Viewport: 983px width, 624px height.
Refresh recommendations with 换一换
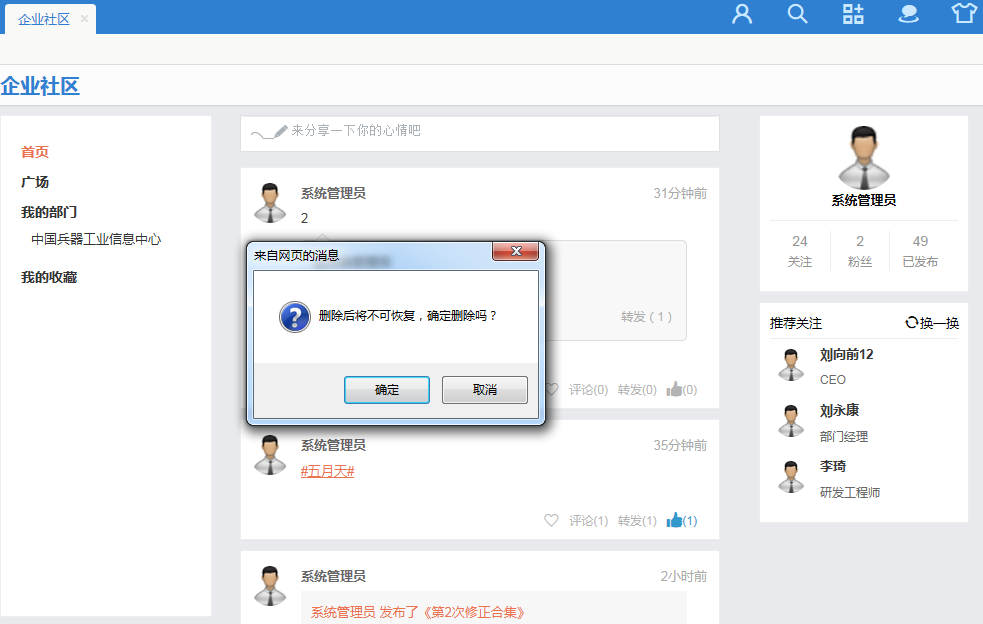coord(932,323)
